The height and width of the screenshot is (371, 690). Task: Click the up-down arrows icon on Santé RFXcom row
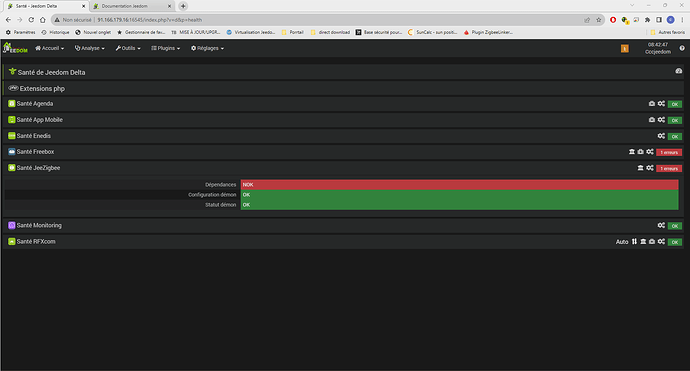point(634,242)
